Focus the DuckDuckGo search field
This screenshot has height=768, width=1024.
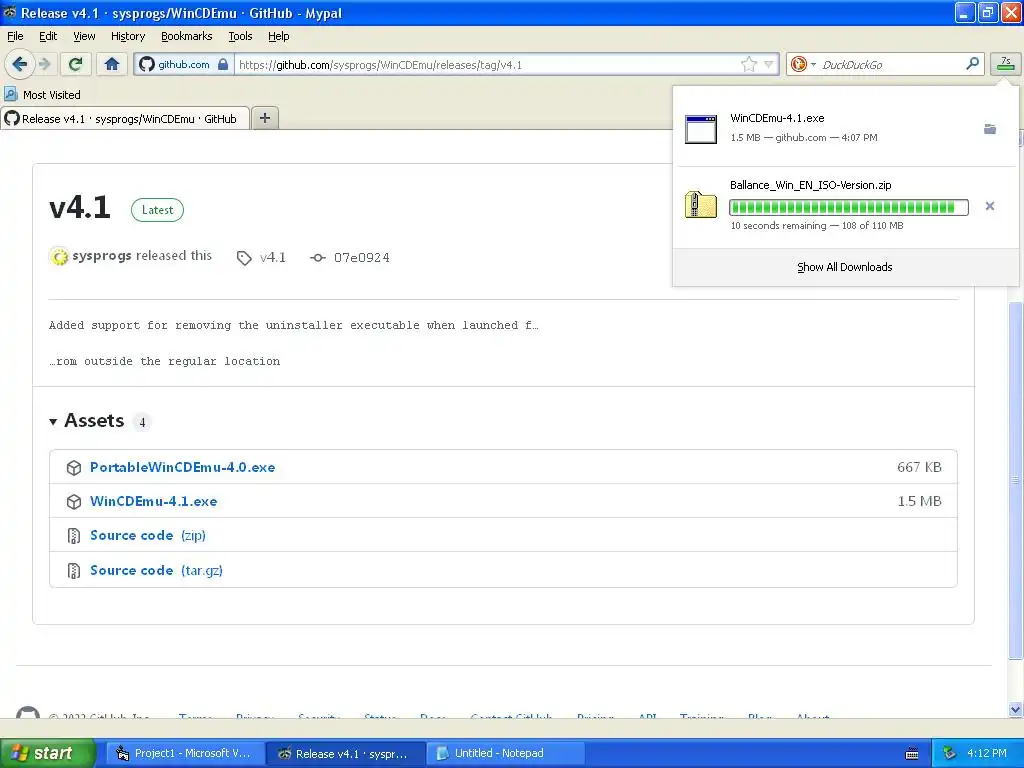coord(890,64)
